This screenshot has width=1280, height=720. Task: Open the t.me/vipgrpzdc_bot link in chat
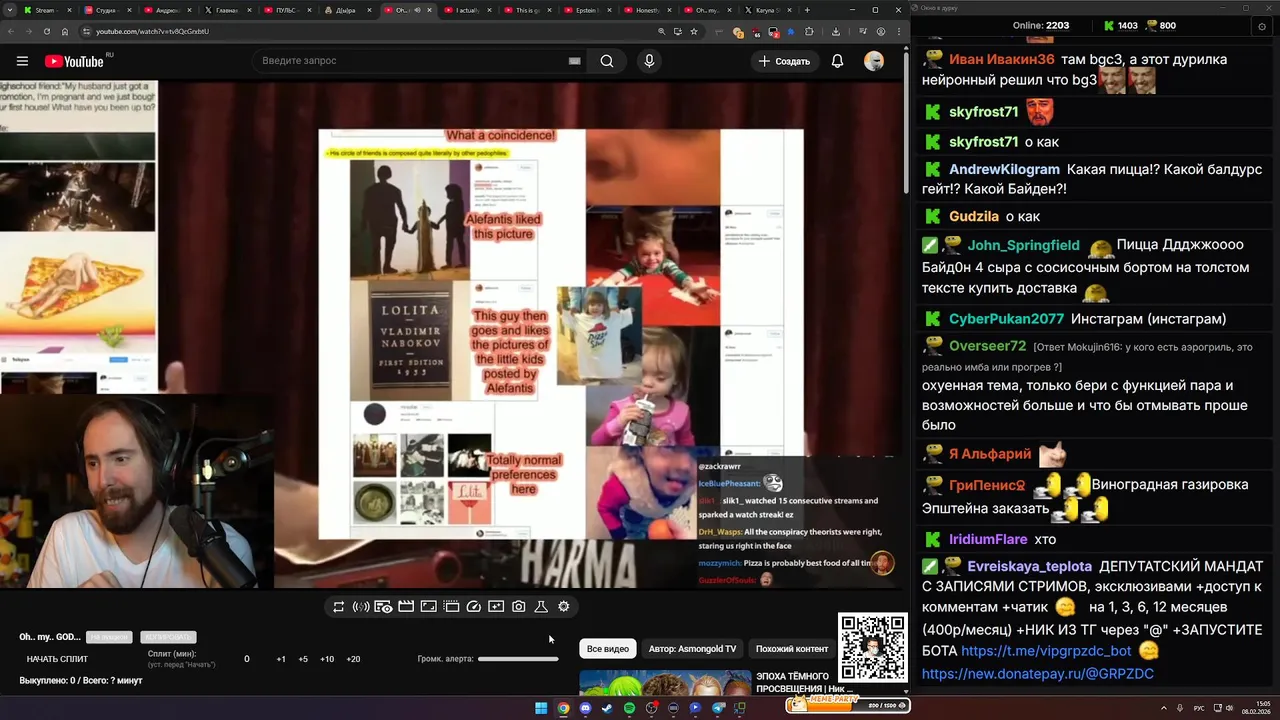tap(1046, 651)
